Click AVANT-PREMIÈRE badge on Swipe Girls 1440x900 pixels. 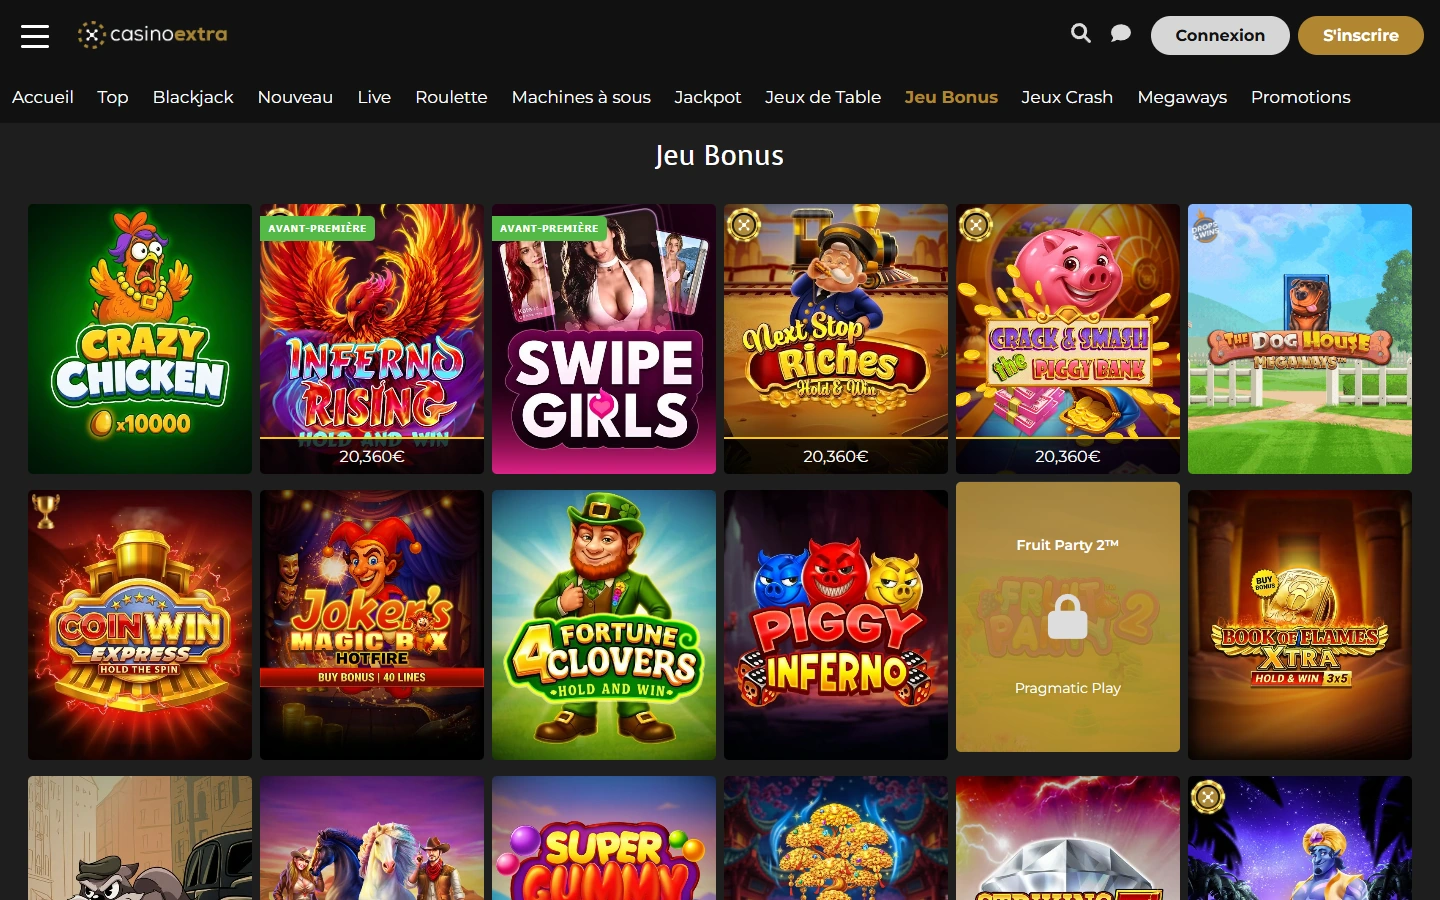coord(549,228)
